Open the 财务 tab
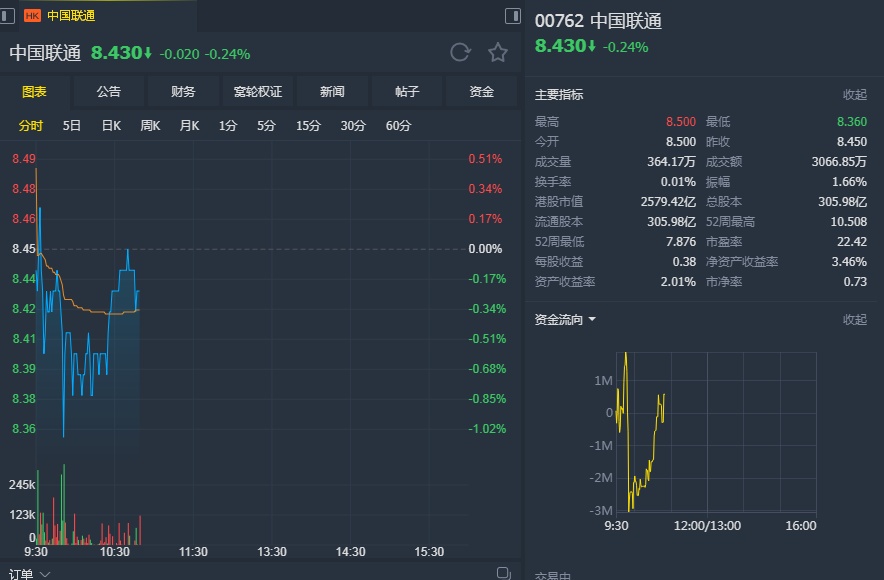 (183, 92)
